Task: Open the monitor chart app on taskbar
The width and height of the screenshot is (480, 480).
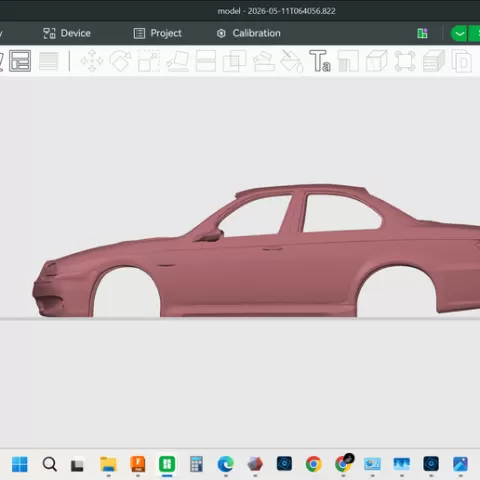Action: (372, 464)
